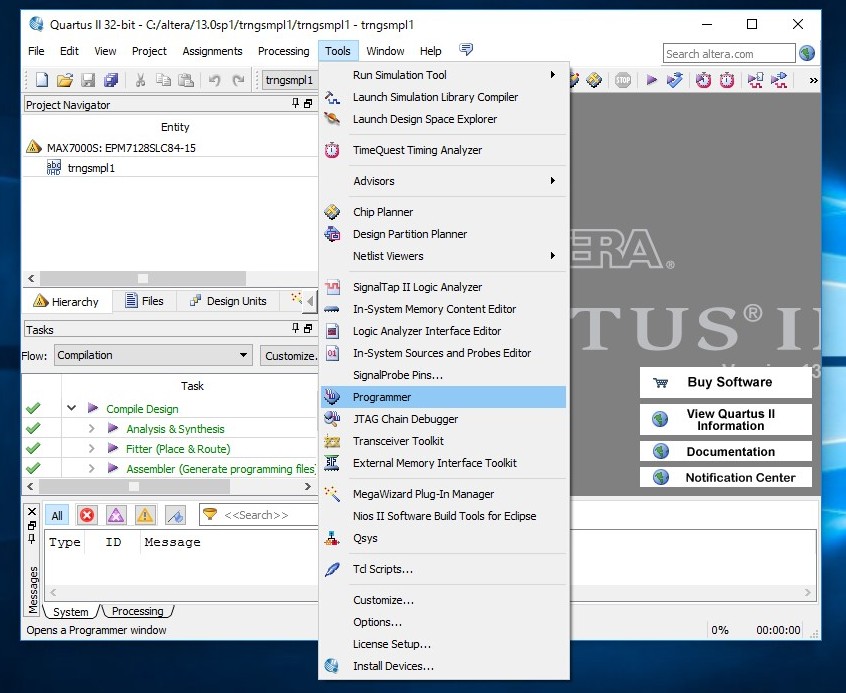This screenshot has height=693, width=846.
Task: Click the Redo arrow in the toolbar
Action: click(238, 80)
